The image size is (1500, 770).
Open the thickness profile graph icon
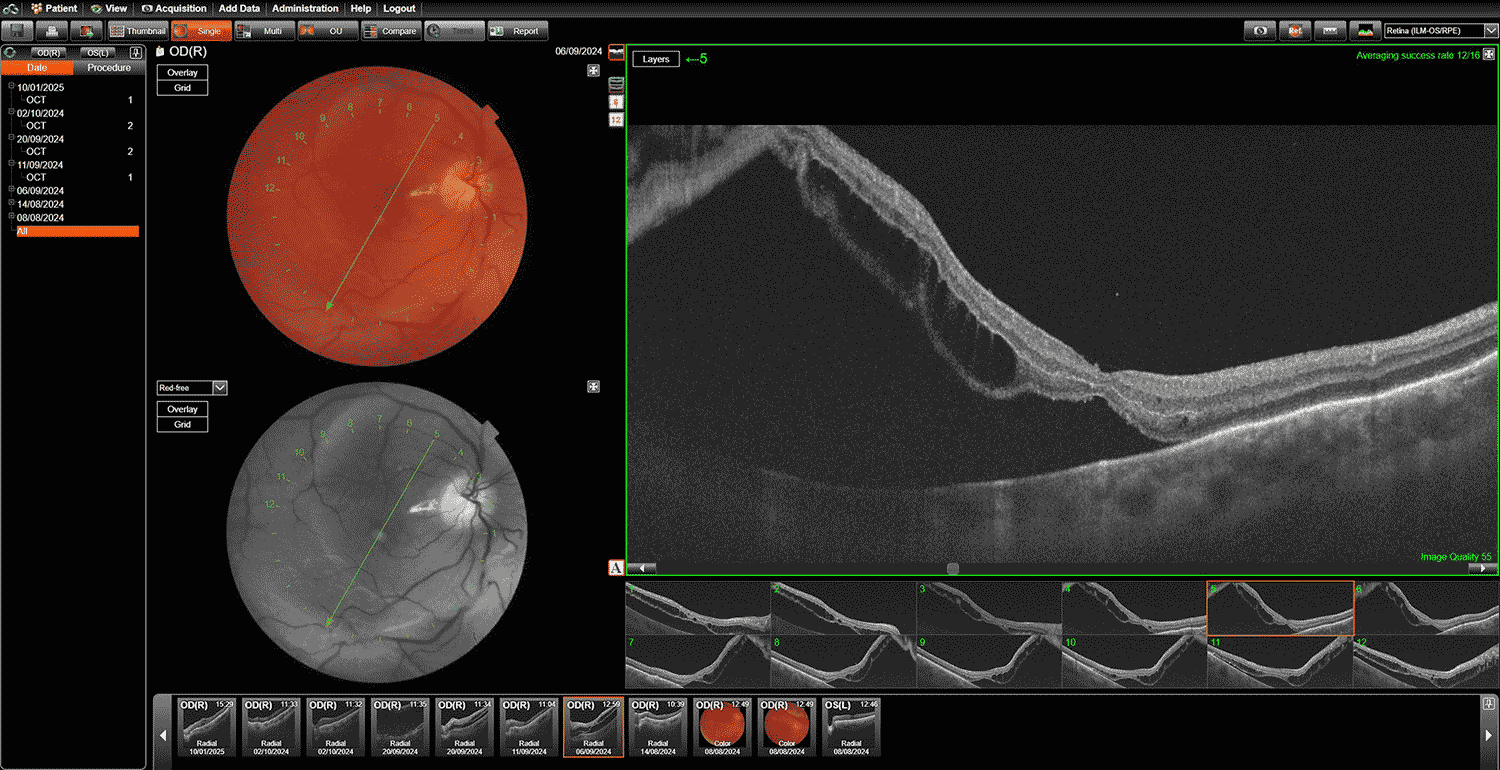point(1364,31)
